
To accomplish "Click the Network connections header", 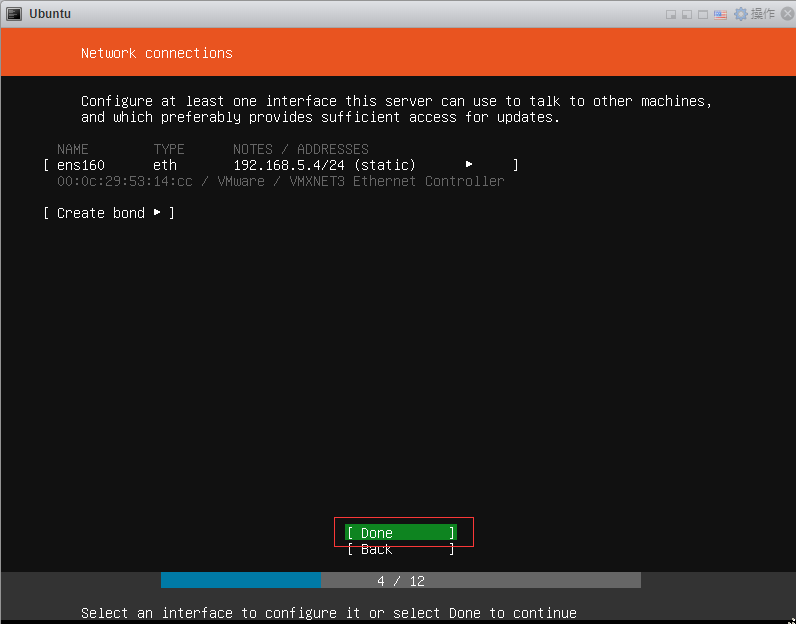I will pos(156,53).
